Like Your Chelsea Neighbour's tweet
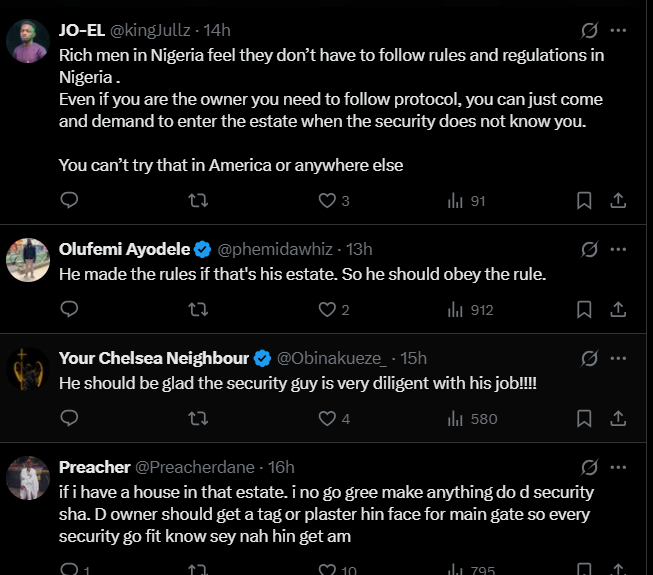 tap(326, 419)
